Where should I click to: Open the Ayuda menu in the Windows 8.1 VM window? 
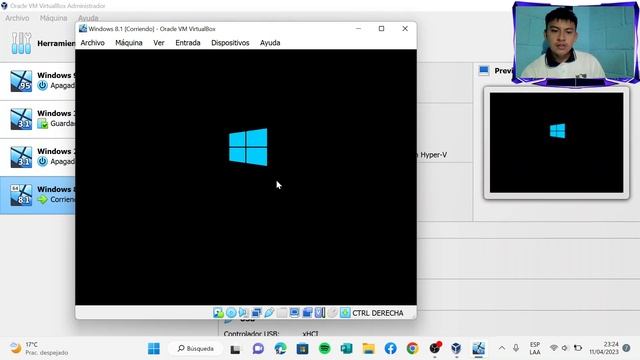pos(270,43)
